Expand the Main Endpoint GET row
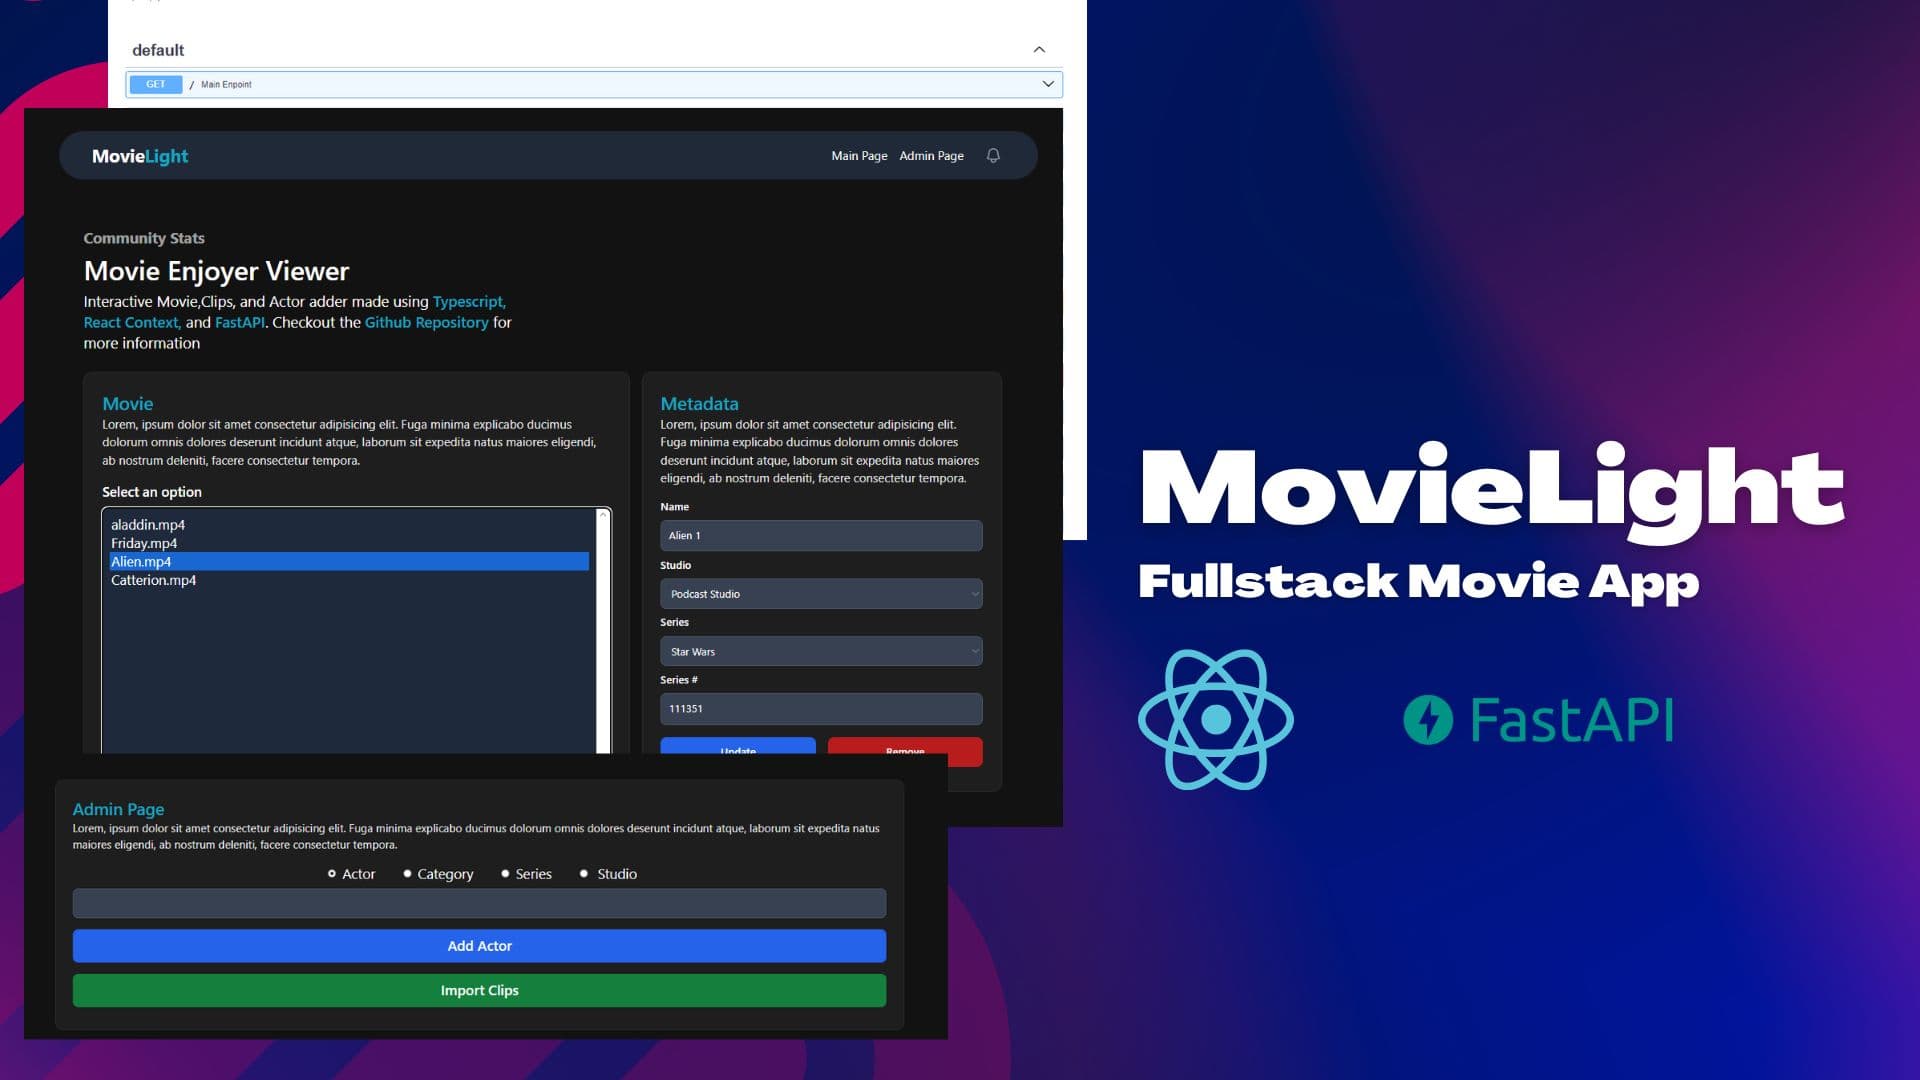 (1047, 85)
